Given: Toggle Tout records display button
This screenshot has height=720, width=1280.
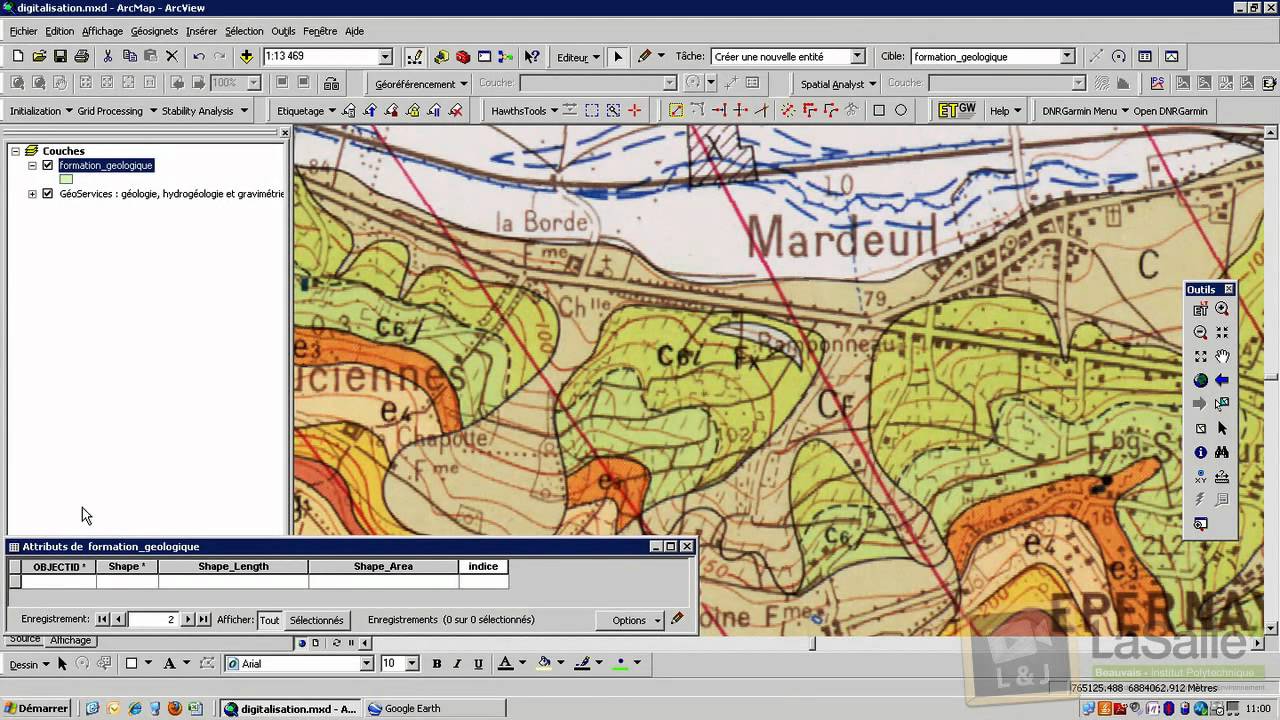Looking at the screenshot, I should (x=270, y=620).
